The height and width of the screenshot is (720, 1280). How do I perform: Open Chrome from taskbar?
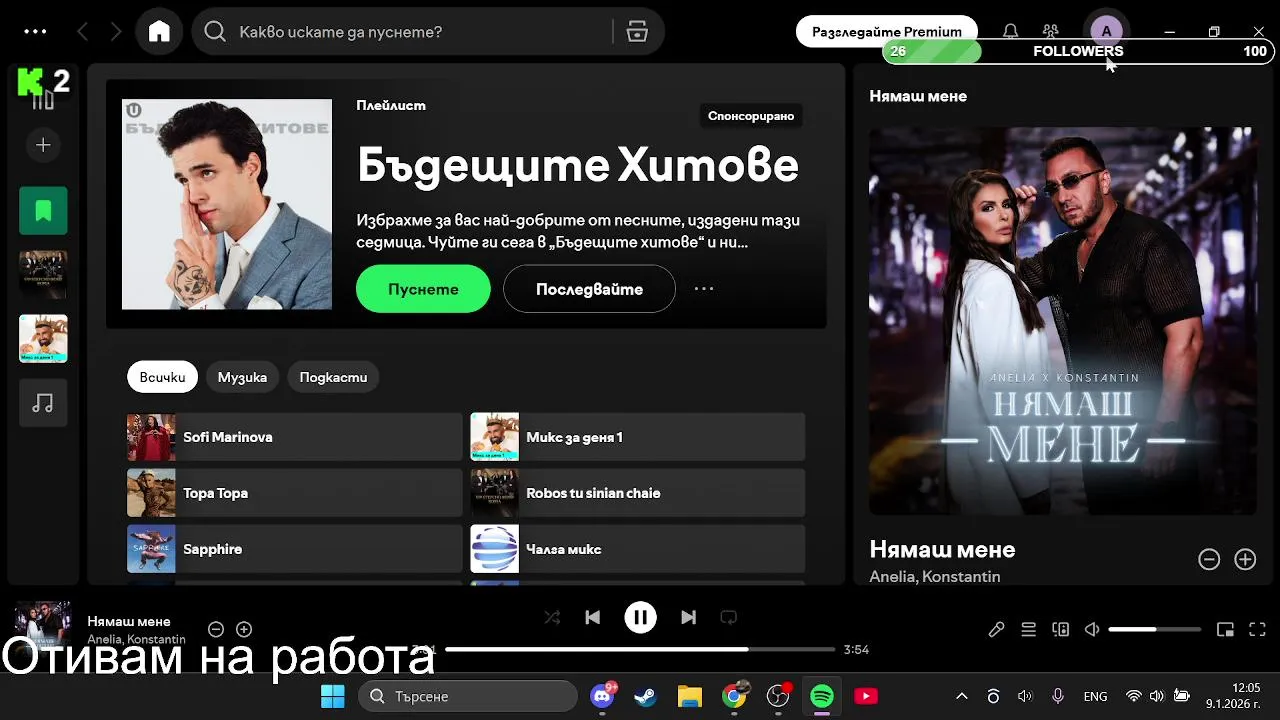pos(734,696)
